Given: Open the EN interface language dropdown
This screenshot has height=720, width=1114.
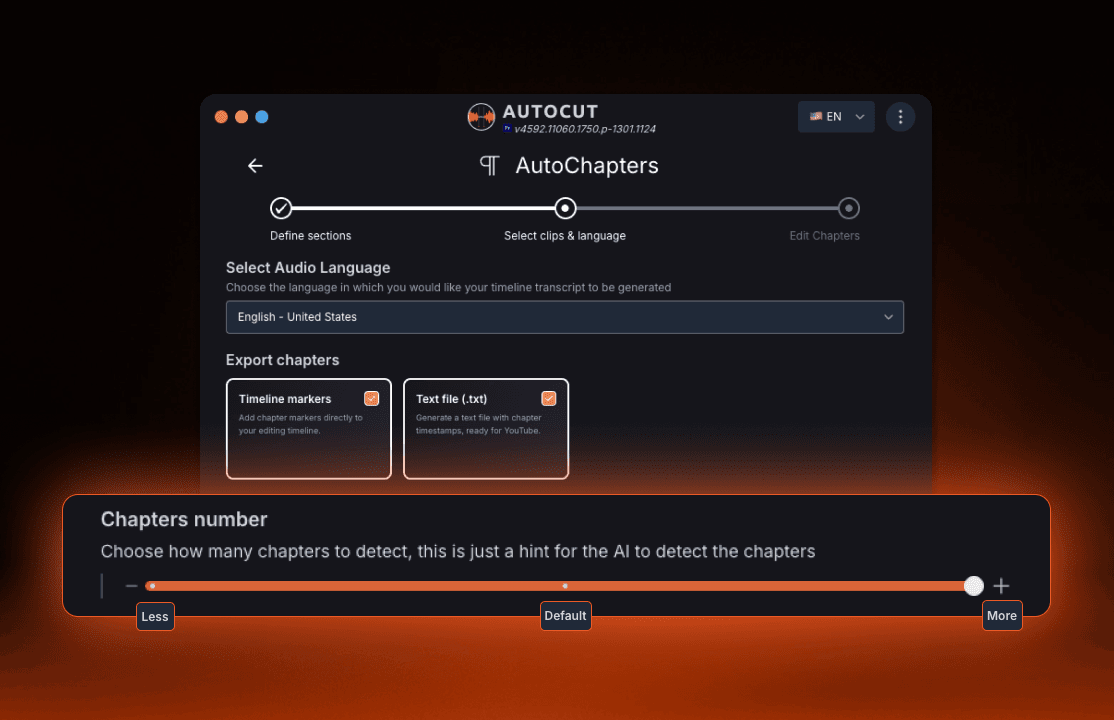Looking at the screenshot, I should (x=836, y=117).
